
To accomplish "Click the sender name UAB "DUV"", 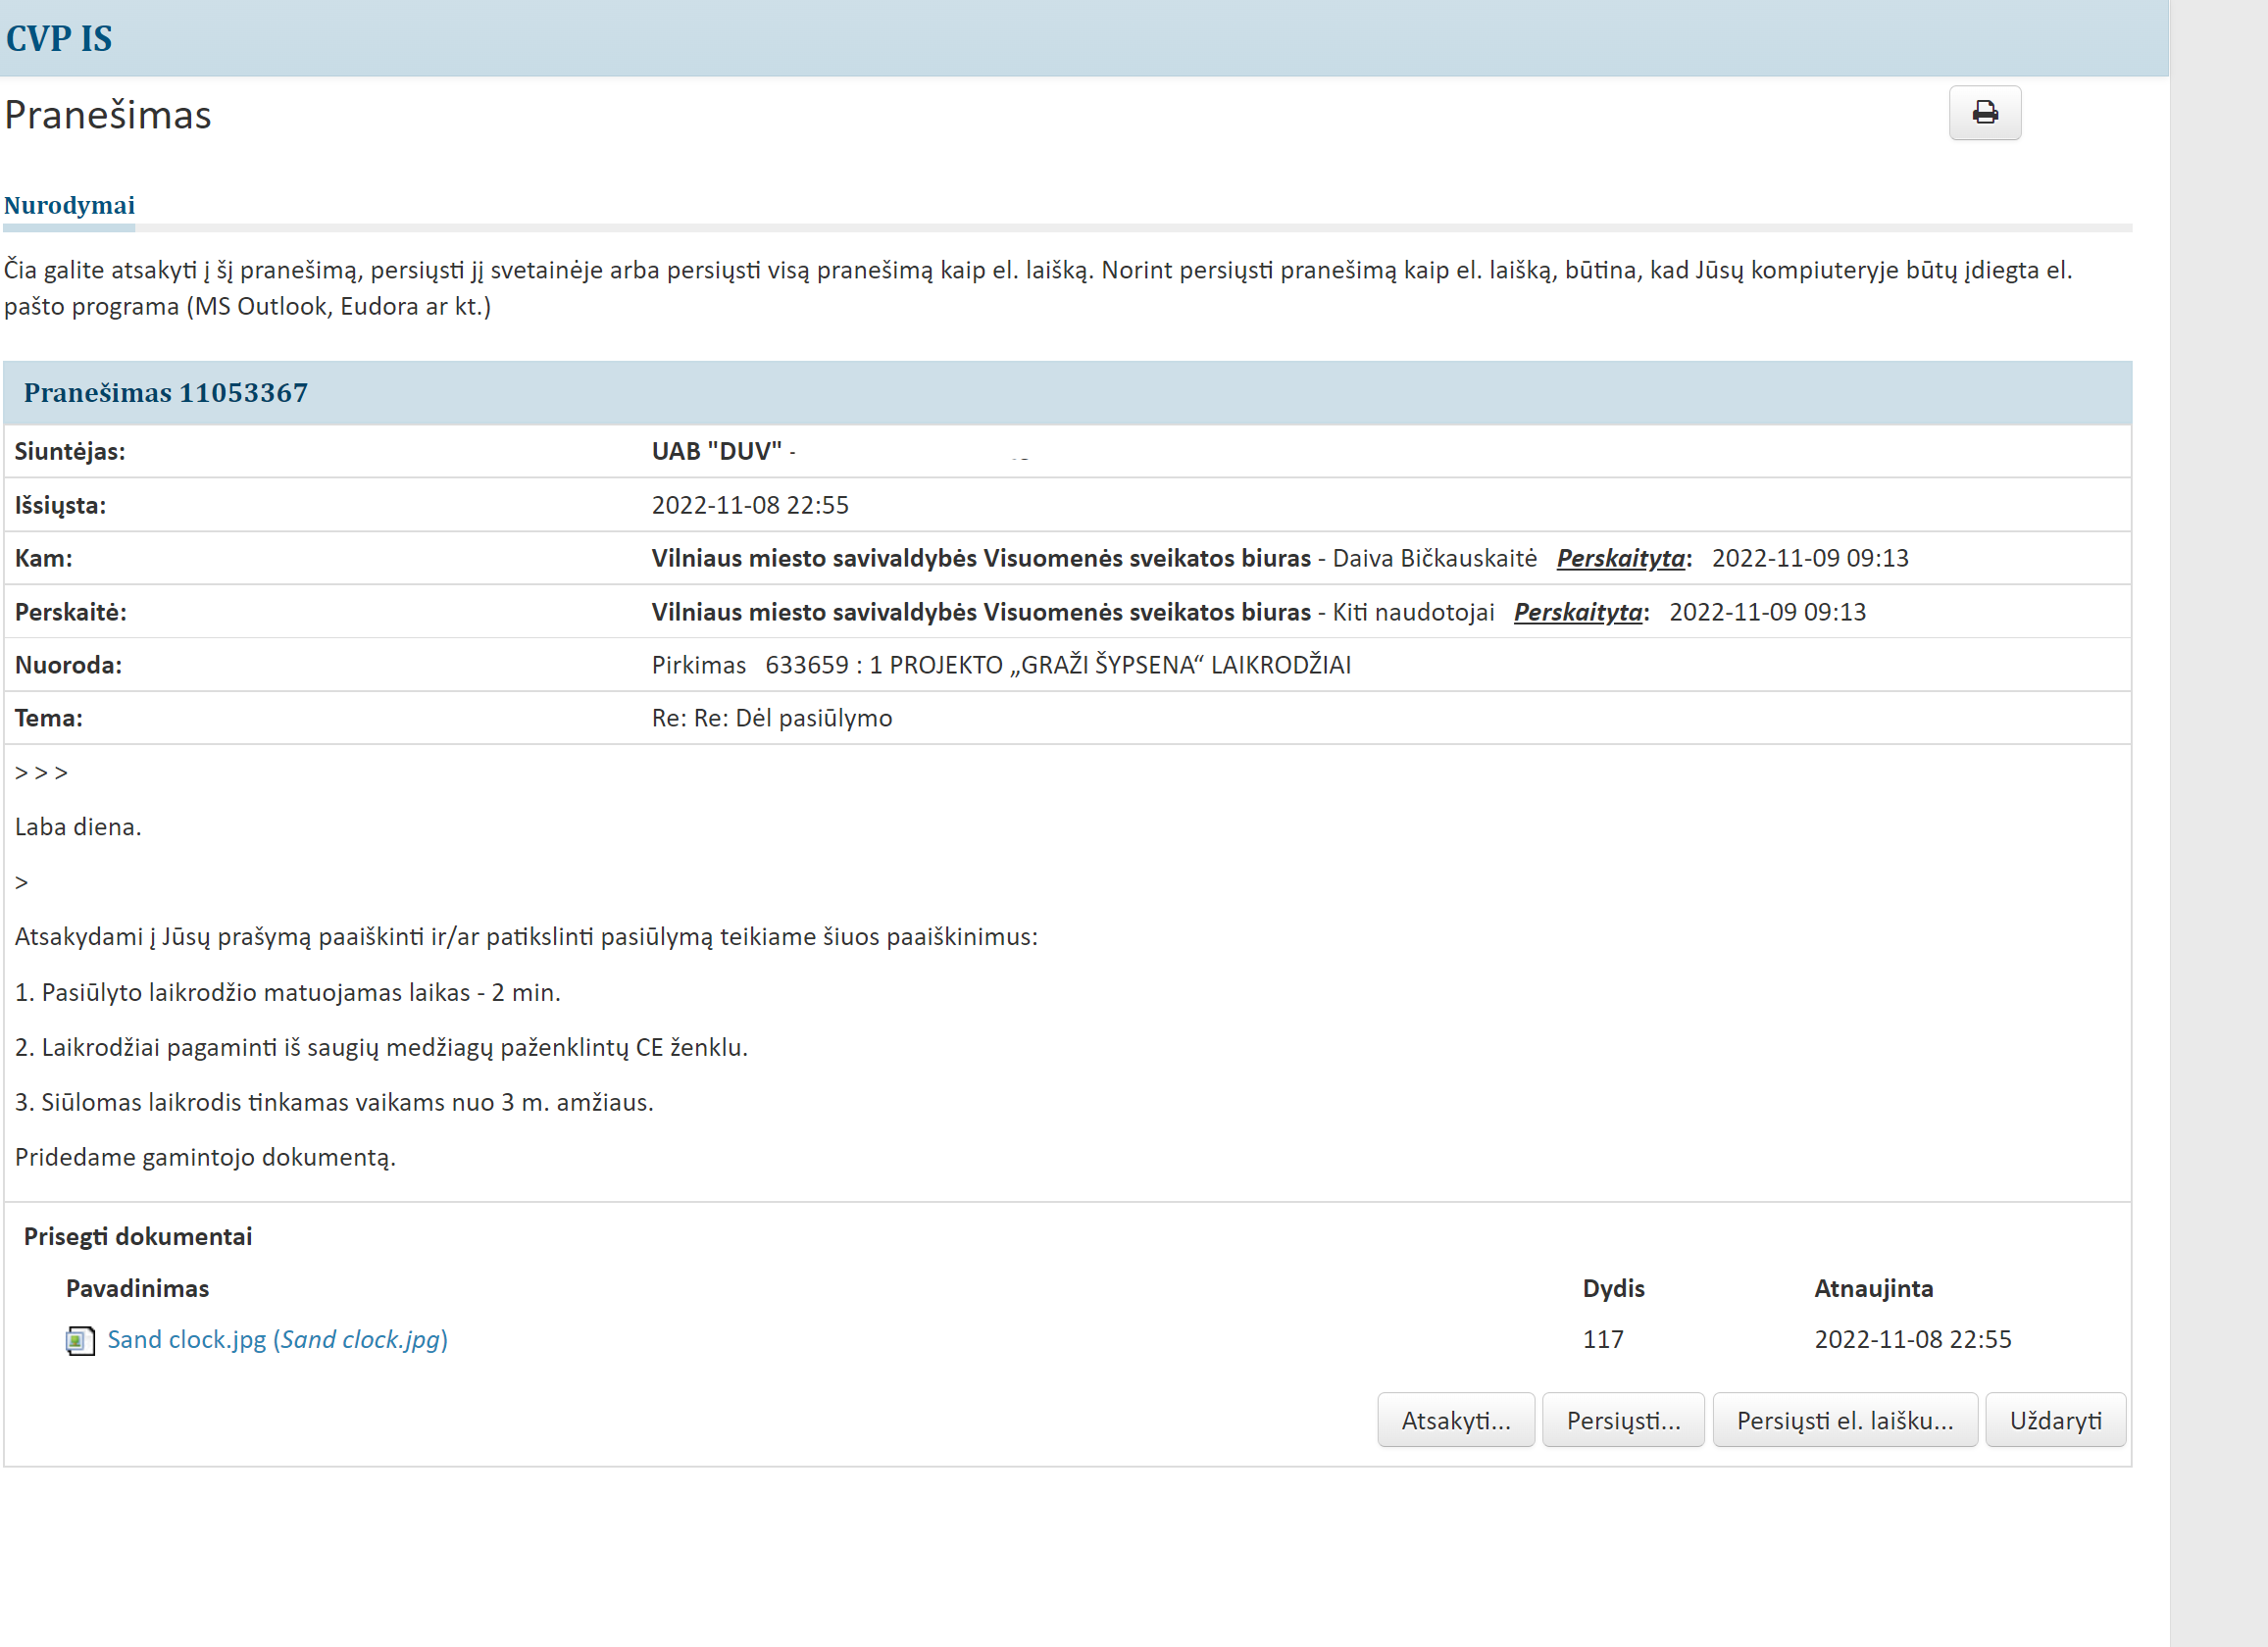I will pyautogui.click(x=716, y=451).
